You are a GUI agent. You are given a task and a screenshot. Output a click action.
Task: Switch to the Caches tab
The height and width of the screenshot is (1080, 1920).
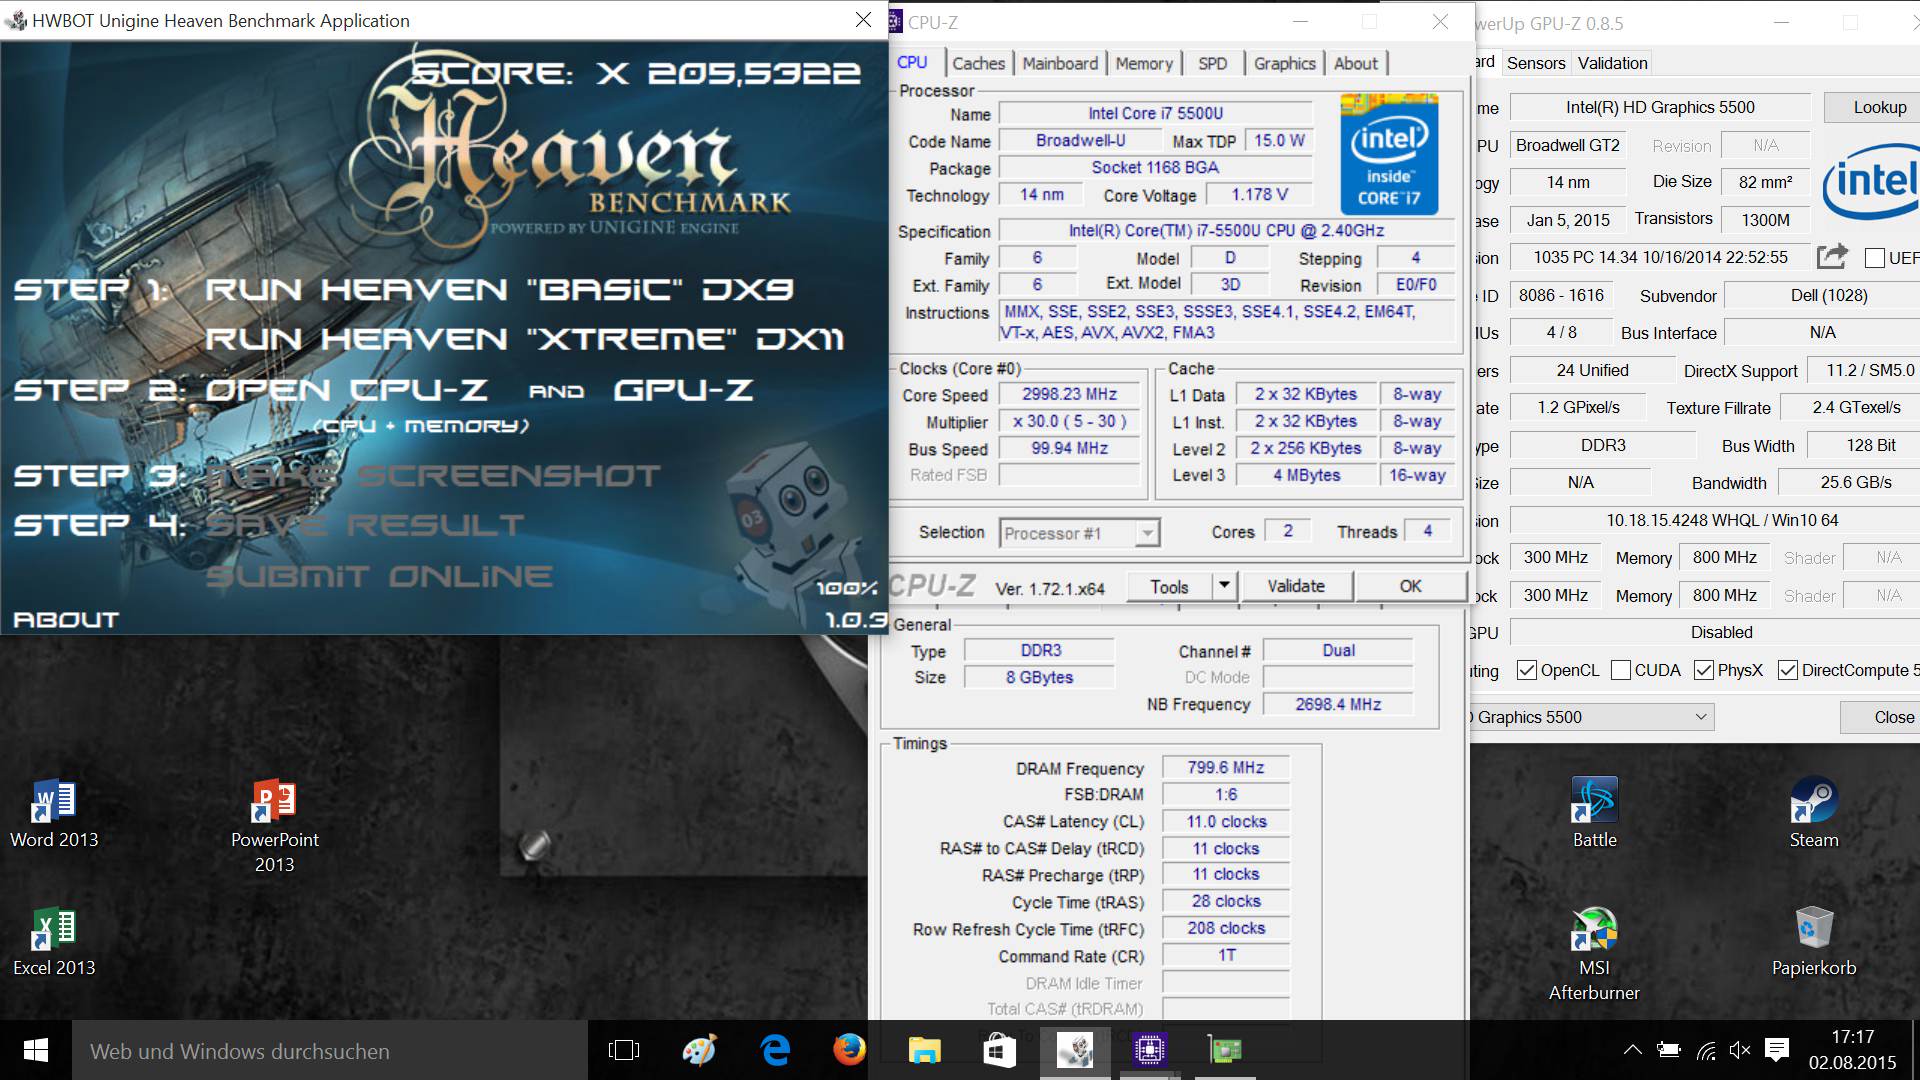978,63
